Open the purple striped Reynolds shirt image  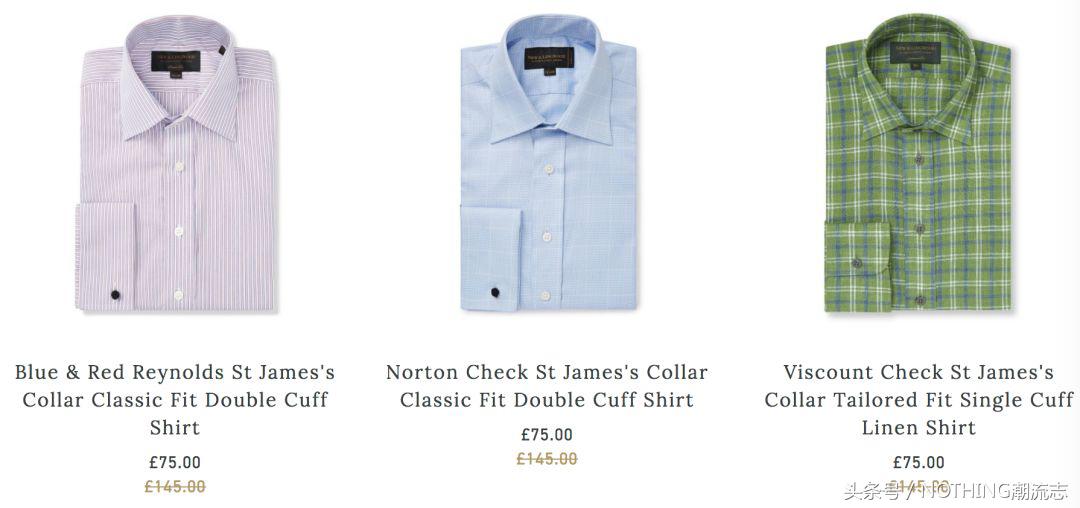[176, 164]
